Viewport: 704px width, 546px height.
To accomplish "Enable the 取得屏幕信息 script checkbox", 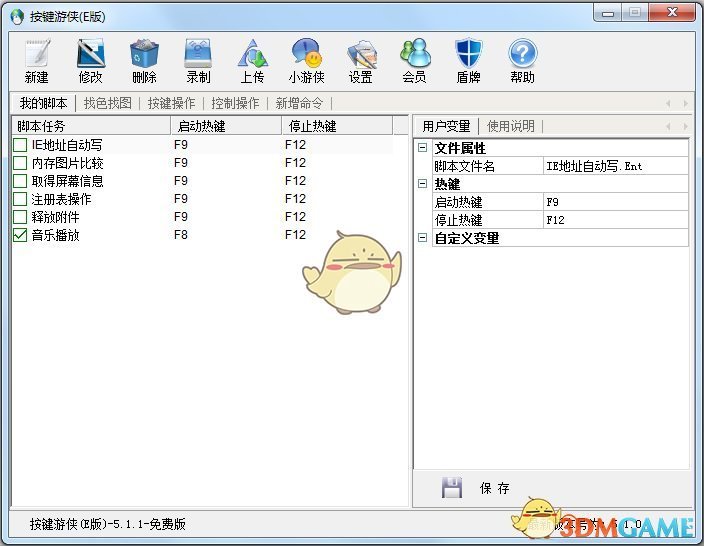I will [20, 181].
